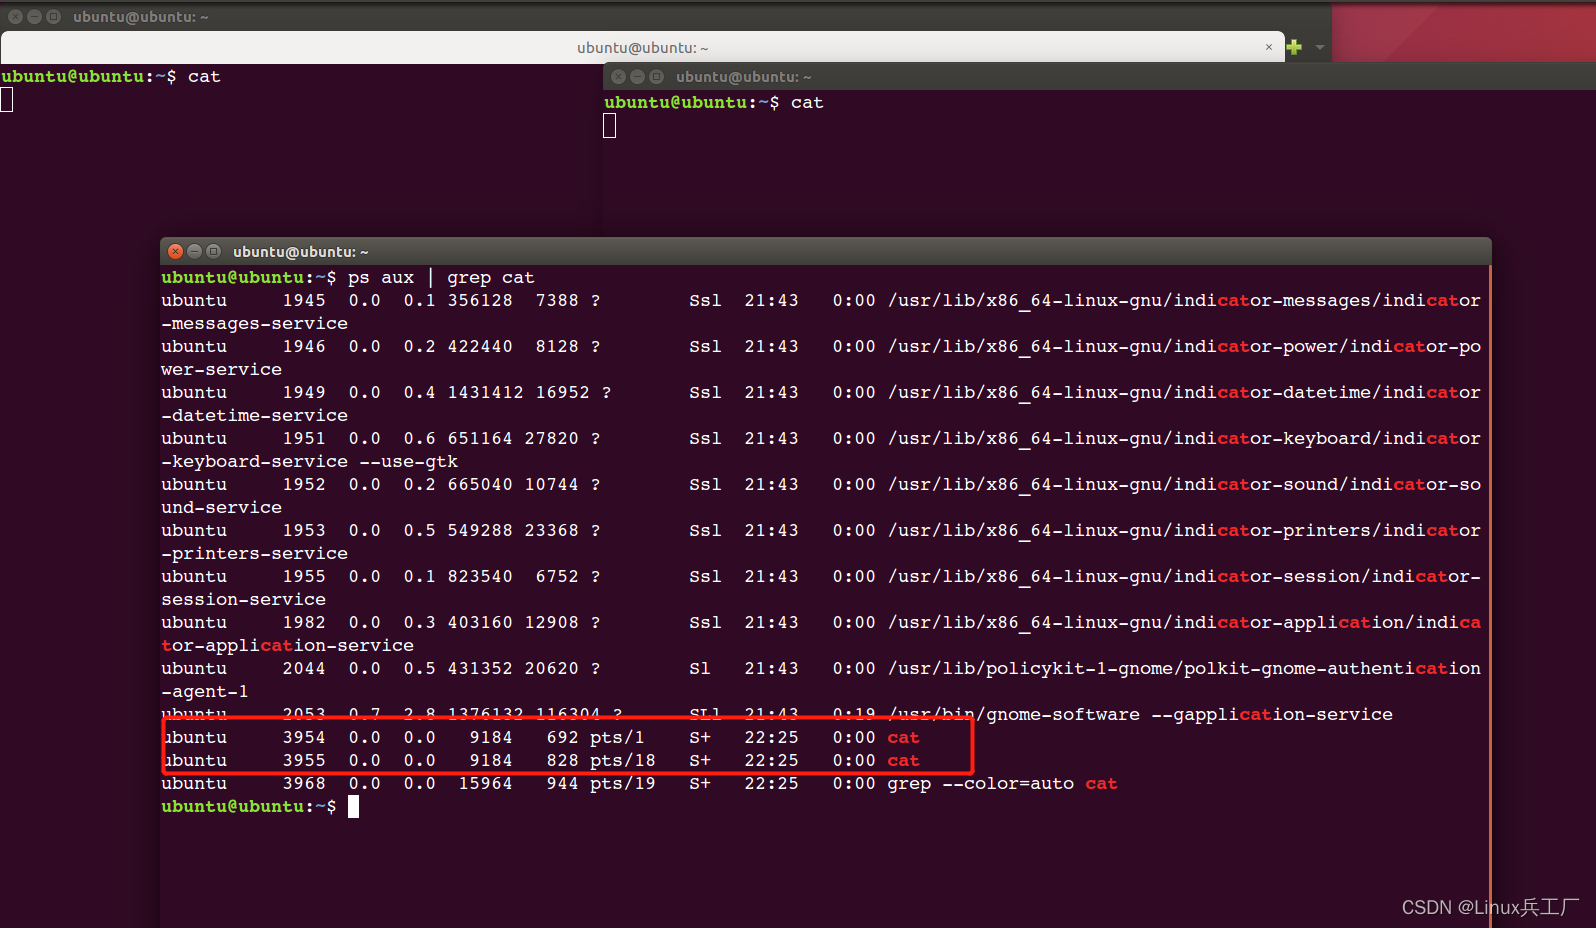Click PID 3955 in the process list

click(x=304, y=760)
